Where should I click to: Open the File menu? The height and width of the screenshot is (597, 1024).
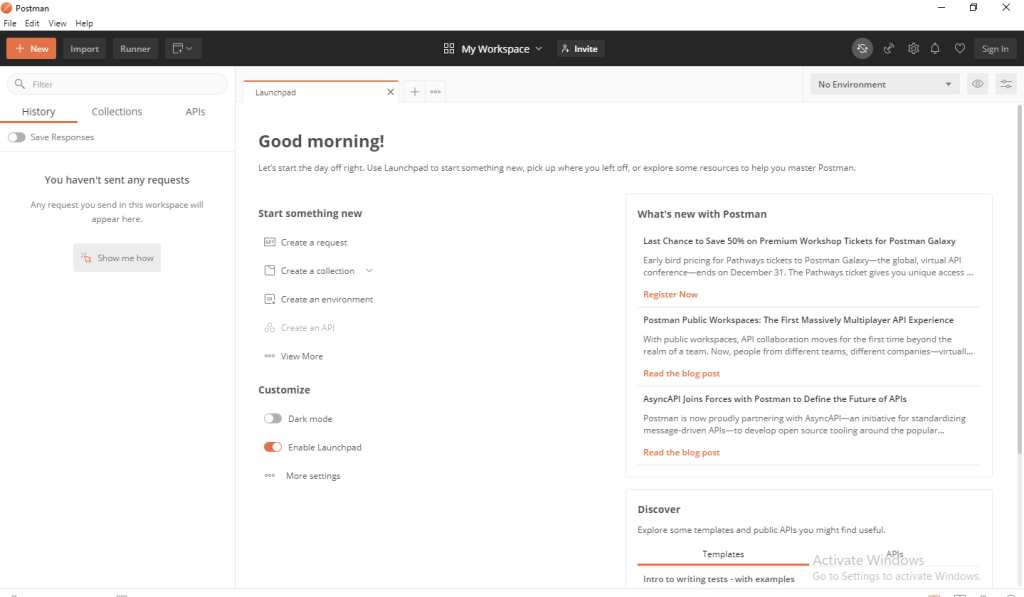[10, 23]
